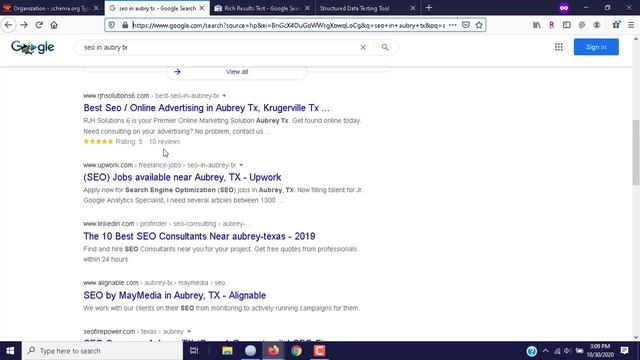This screenshot has height=360, width=640.
Task: Go back with the browser back arrow
Action: tap(9, 25)
